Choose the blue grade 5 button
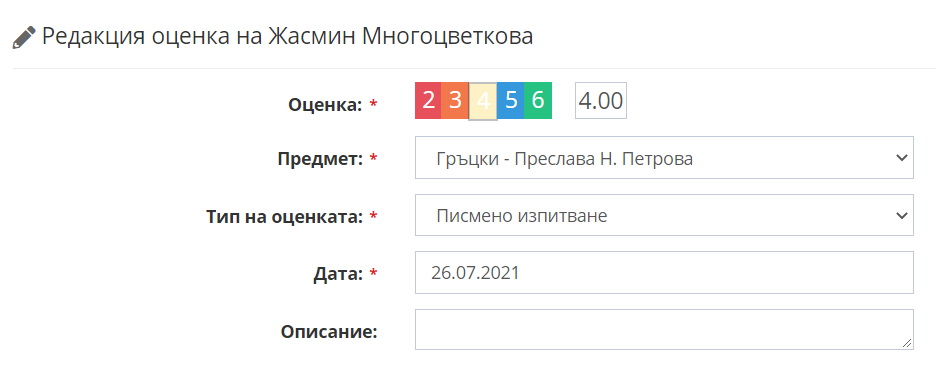Image resolution: width=936 pixels, height=368 pixels. coord(510,100)
